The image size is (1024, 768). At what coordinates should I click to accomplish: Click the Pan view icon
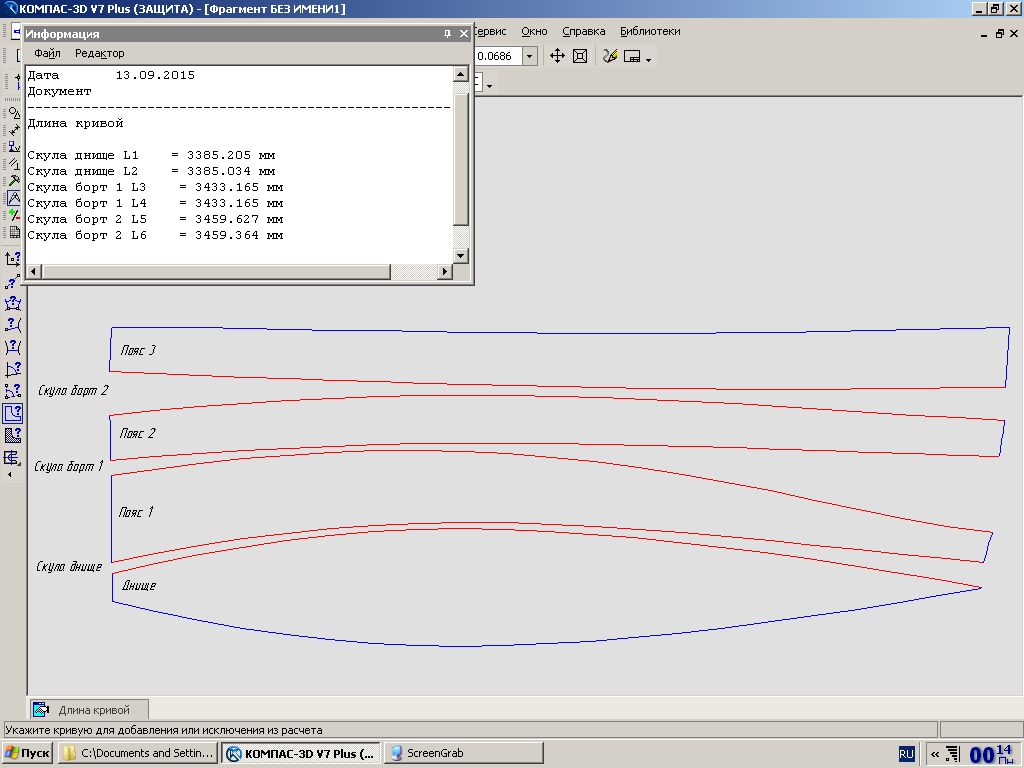pos(558,56)
